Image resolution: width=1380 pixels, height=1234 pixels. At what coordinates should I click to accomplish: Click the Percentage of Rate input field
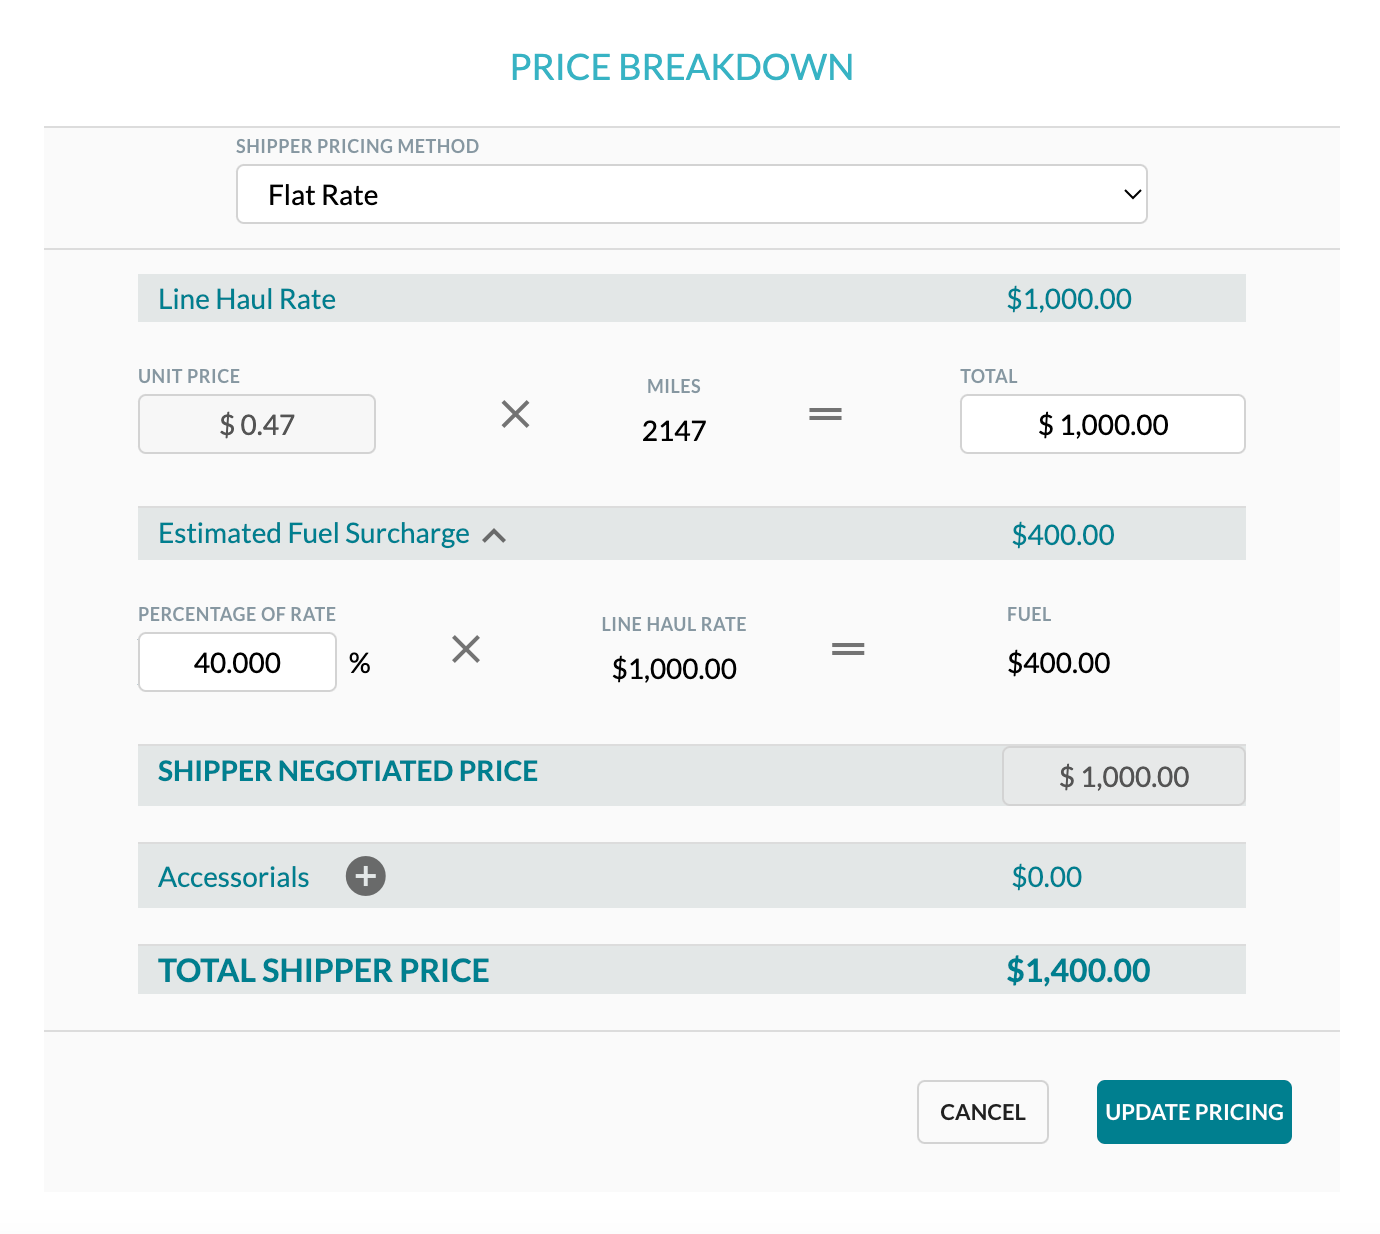(x=237, y=661)
